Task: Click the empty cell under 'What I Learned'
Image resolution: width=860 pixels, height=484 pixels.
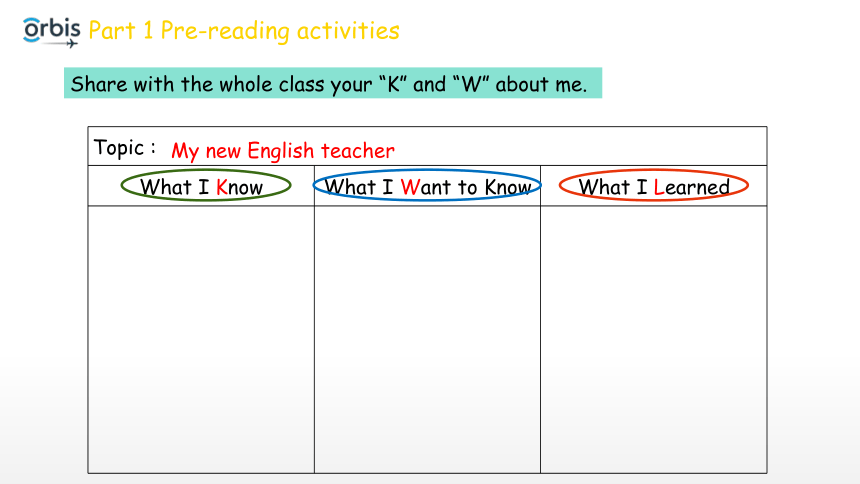Action: tap(654, 340)
